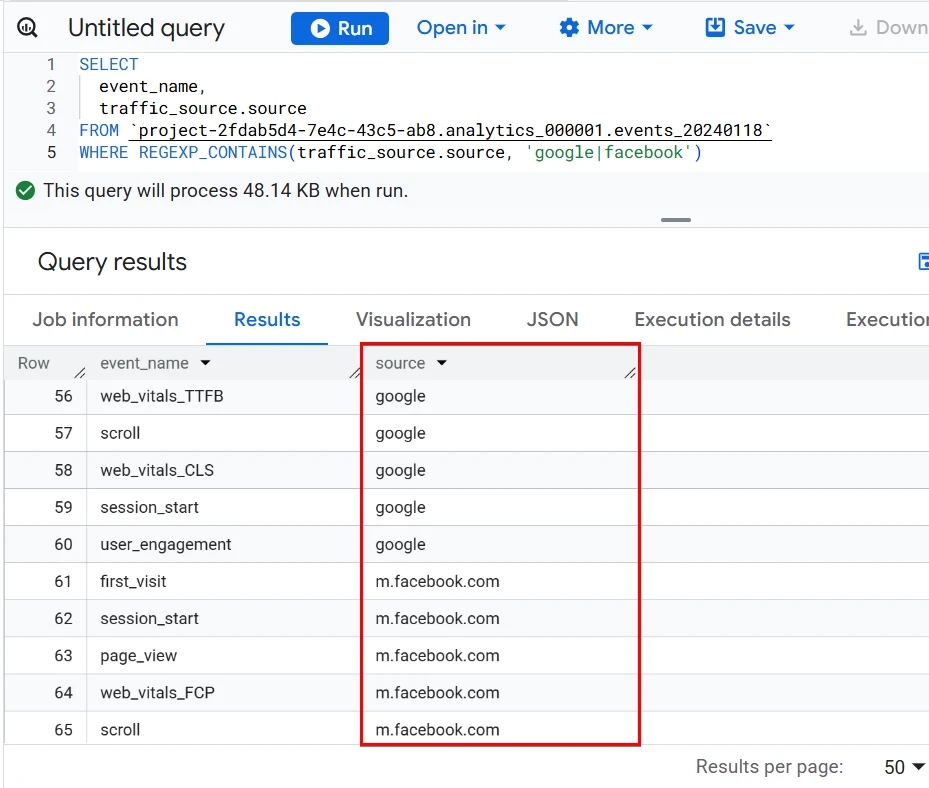Viewport: 929px width, 788px height.
Task: Click the Download button
Action: click(888, 28)
